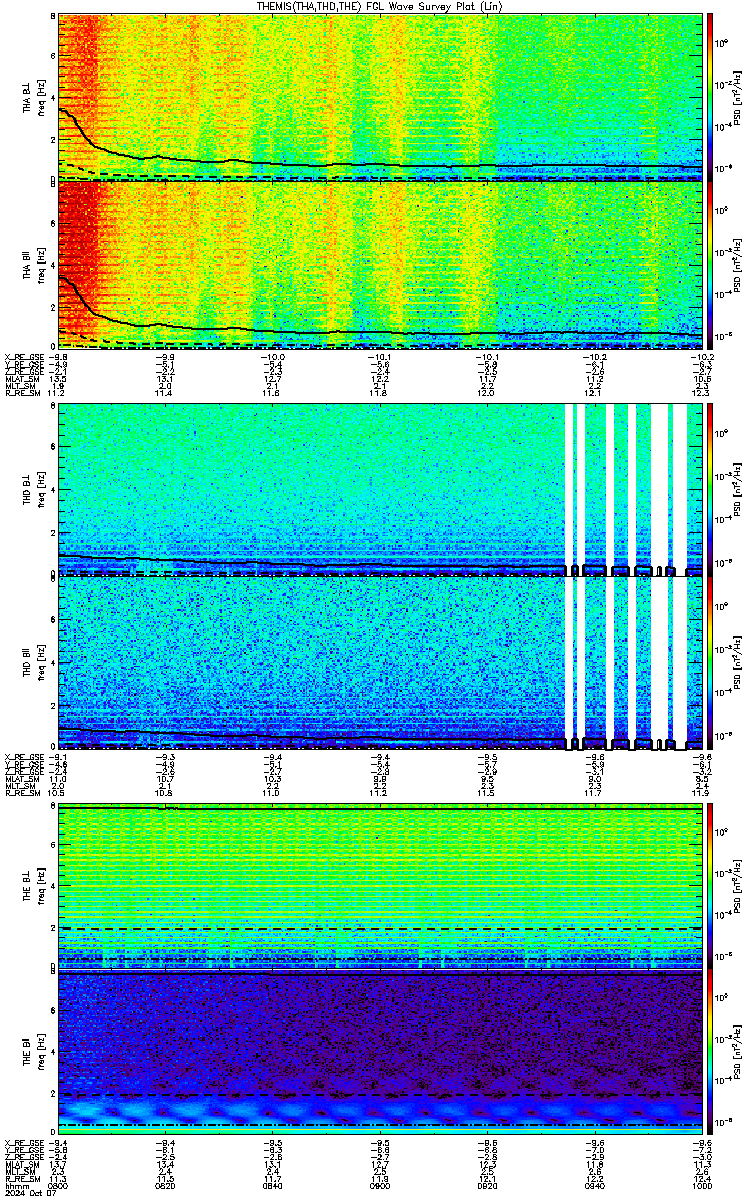
Task: Select the THD B-perpendicular spectrogram panel
Action: 380,490
